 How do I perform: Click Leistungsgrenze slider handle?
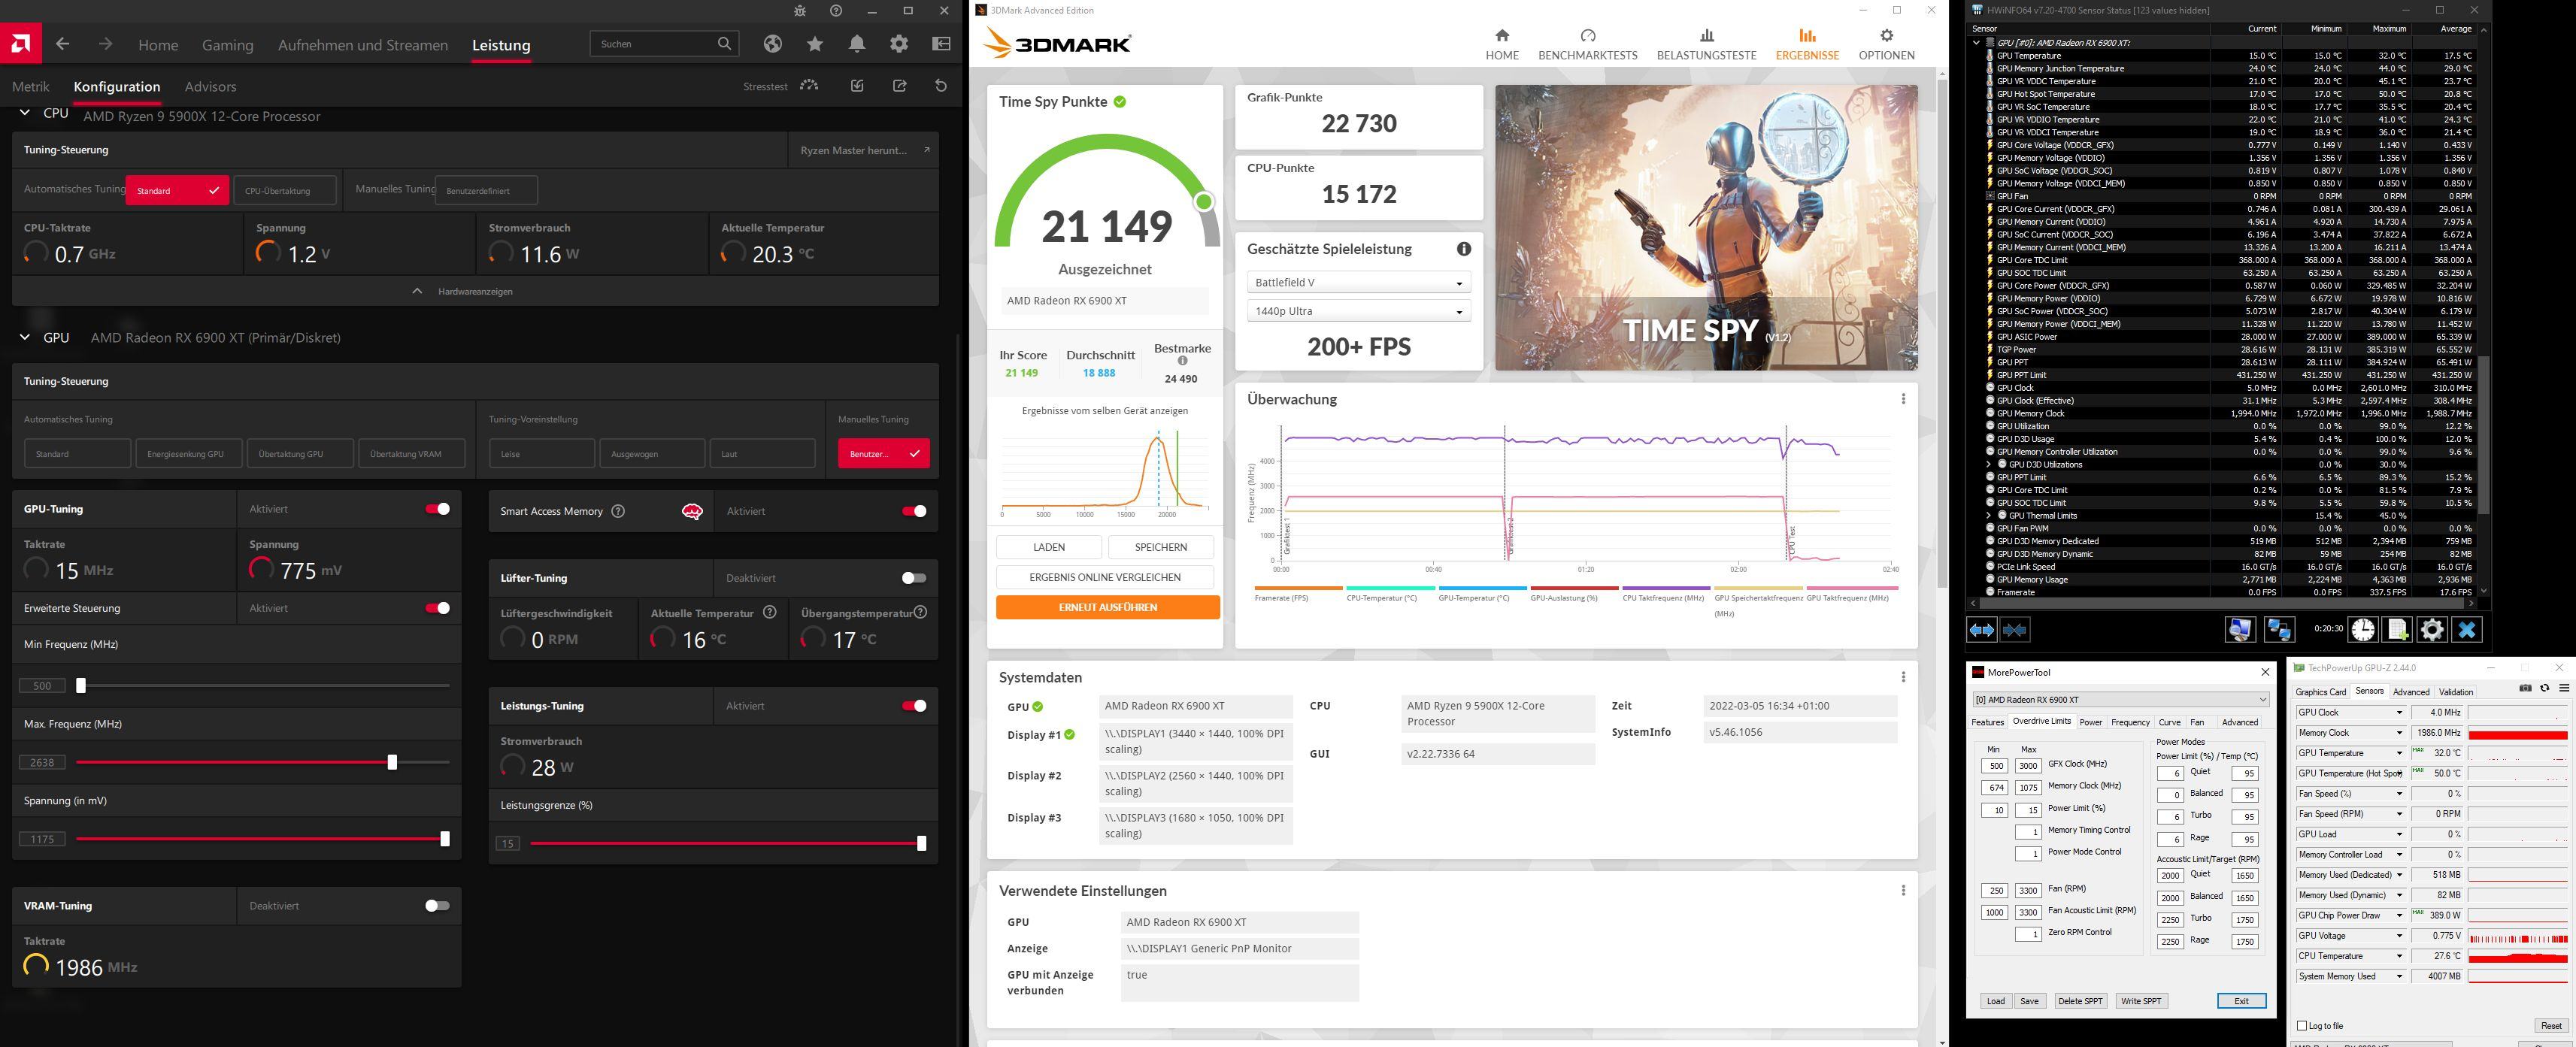pyautogui.click(x=921, y=843)
